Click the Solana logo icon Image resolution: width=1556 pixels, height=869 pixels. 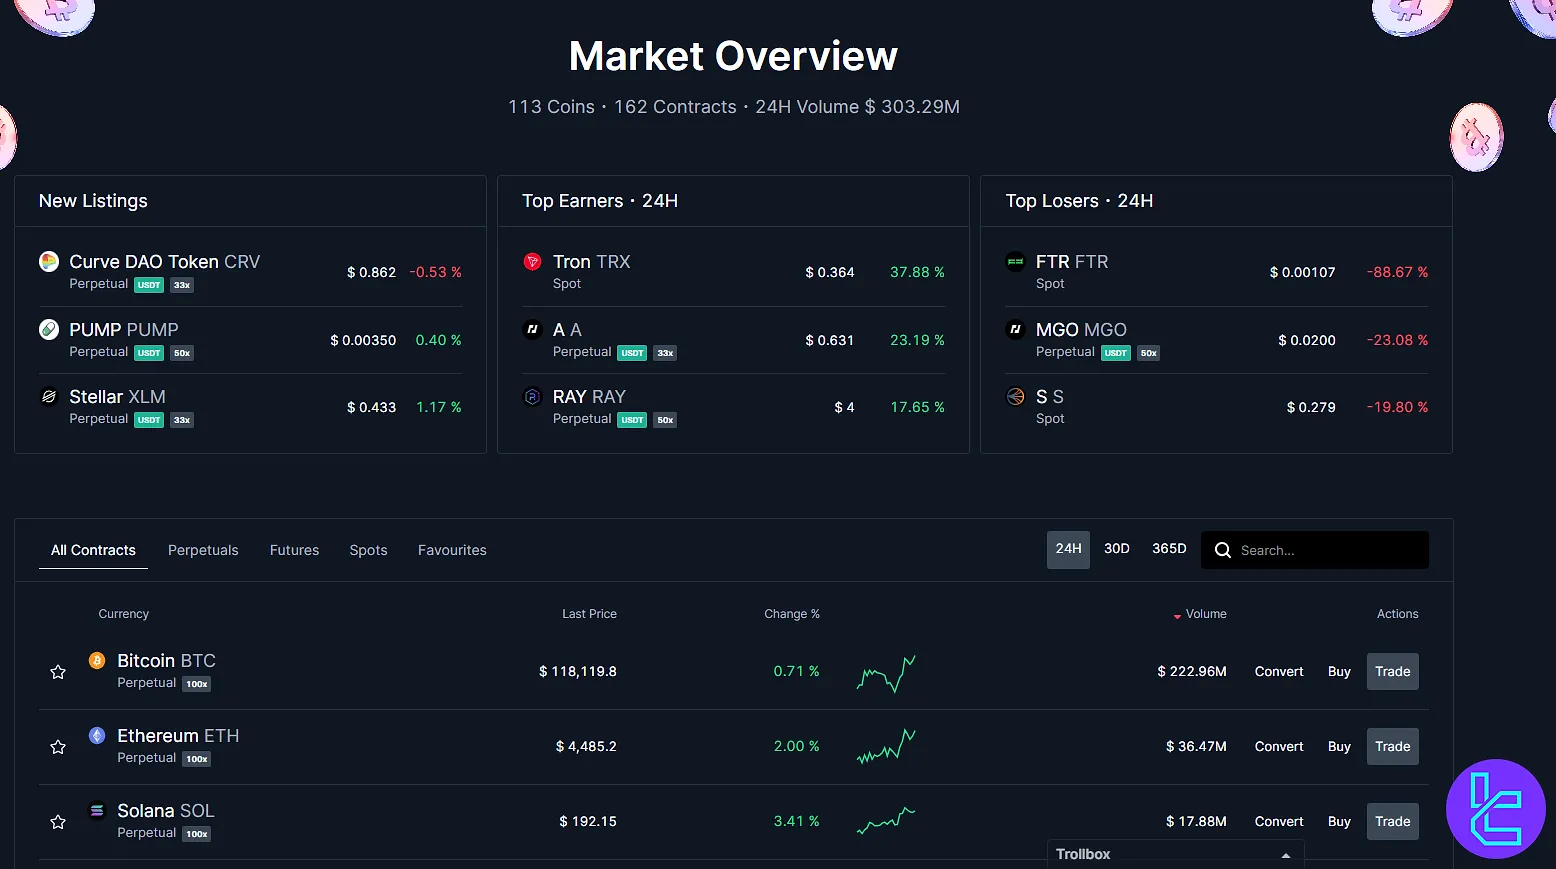pos(97,810)
